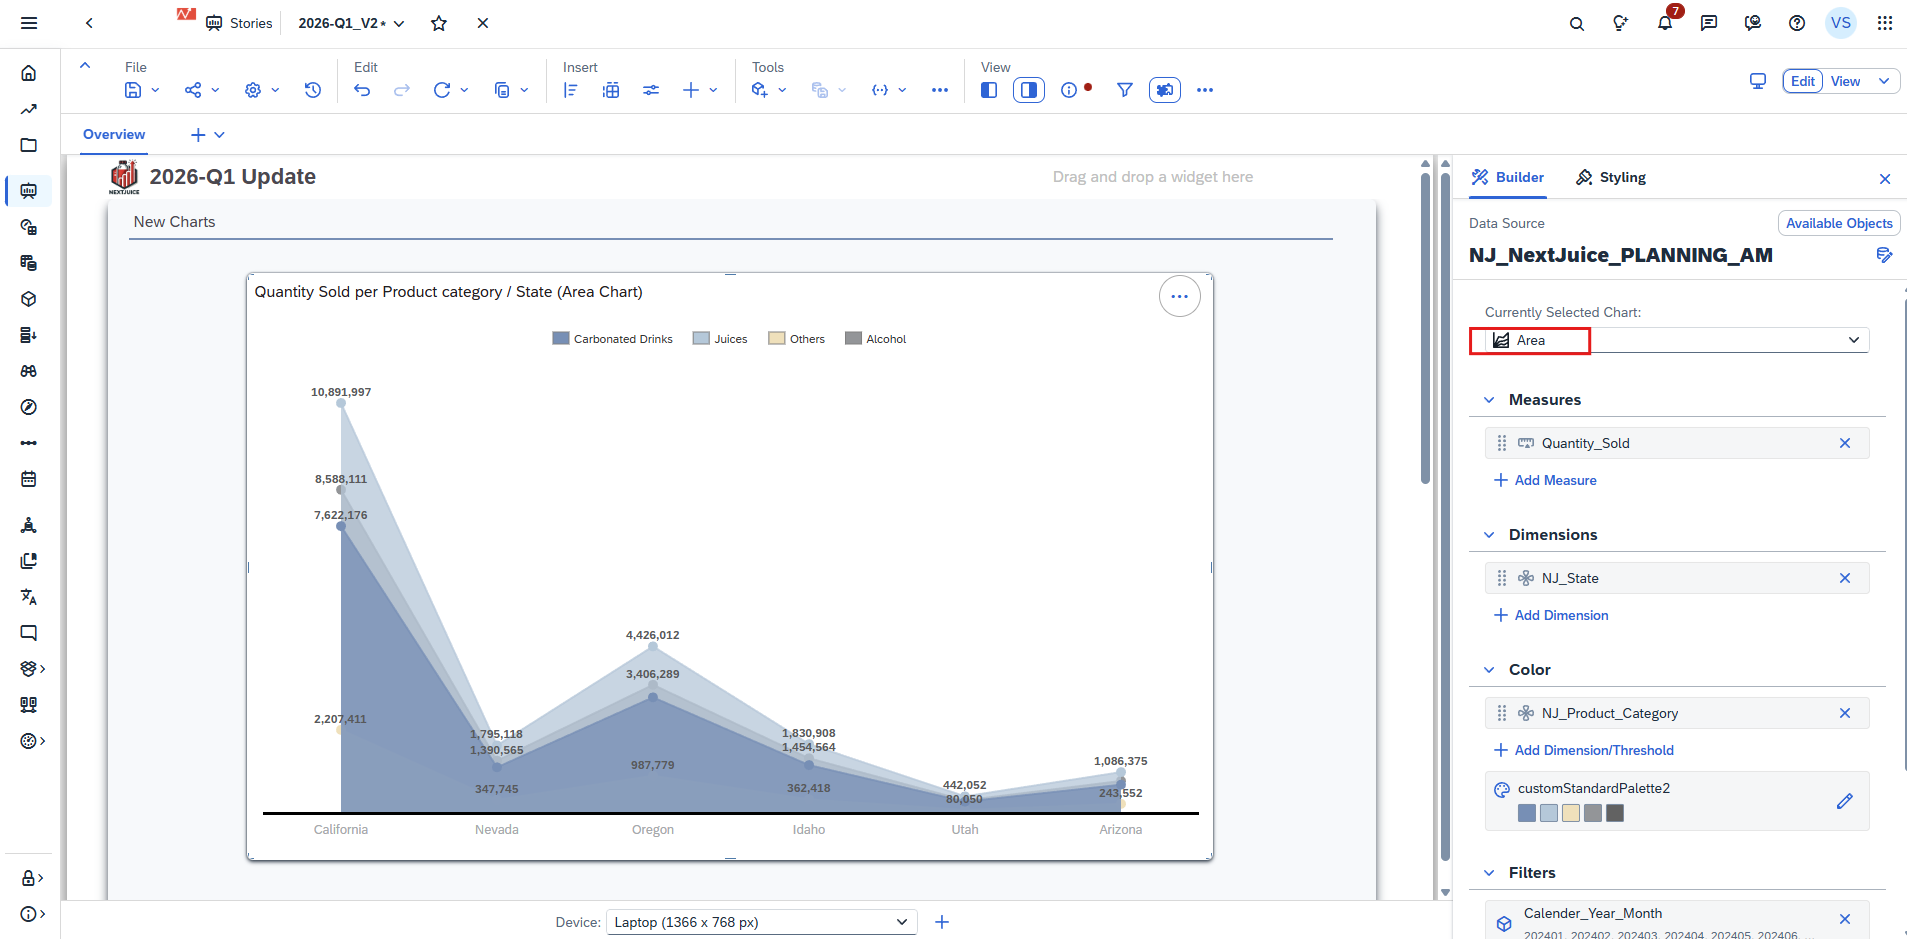Insert a table using the table icon
The height and width of the screenshot is (939, 1907).
pos(611,90)
